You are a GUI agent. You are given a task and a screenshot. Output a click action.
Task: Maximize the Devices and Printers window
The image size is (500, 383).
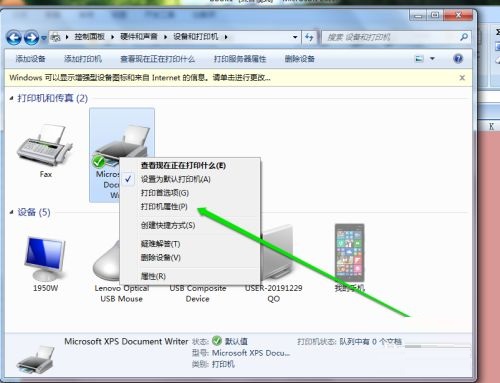pos(435,15)
